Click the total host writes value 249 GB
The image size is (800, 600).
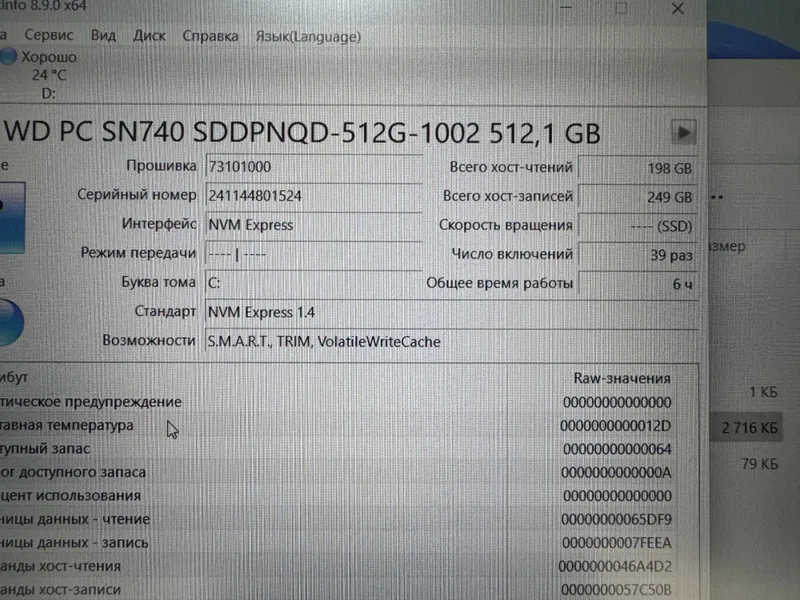coord(638,197)
